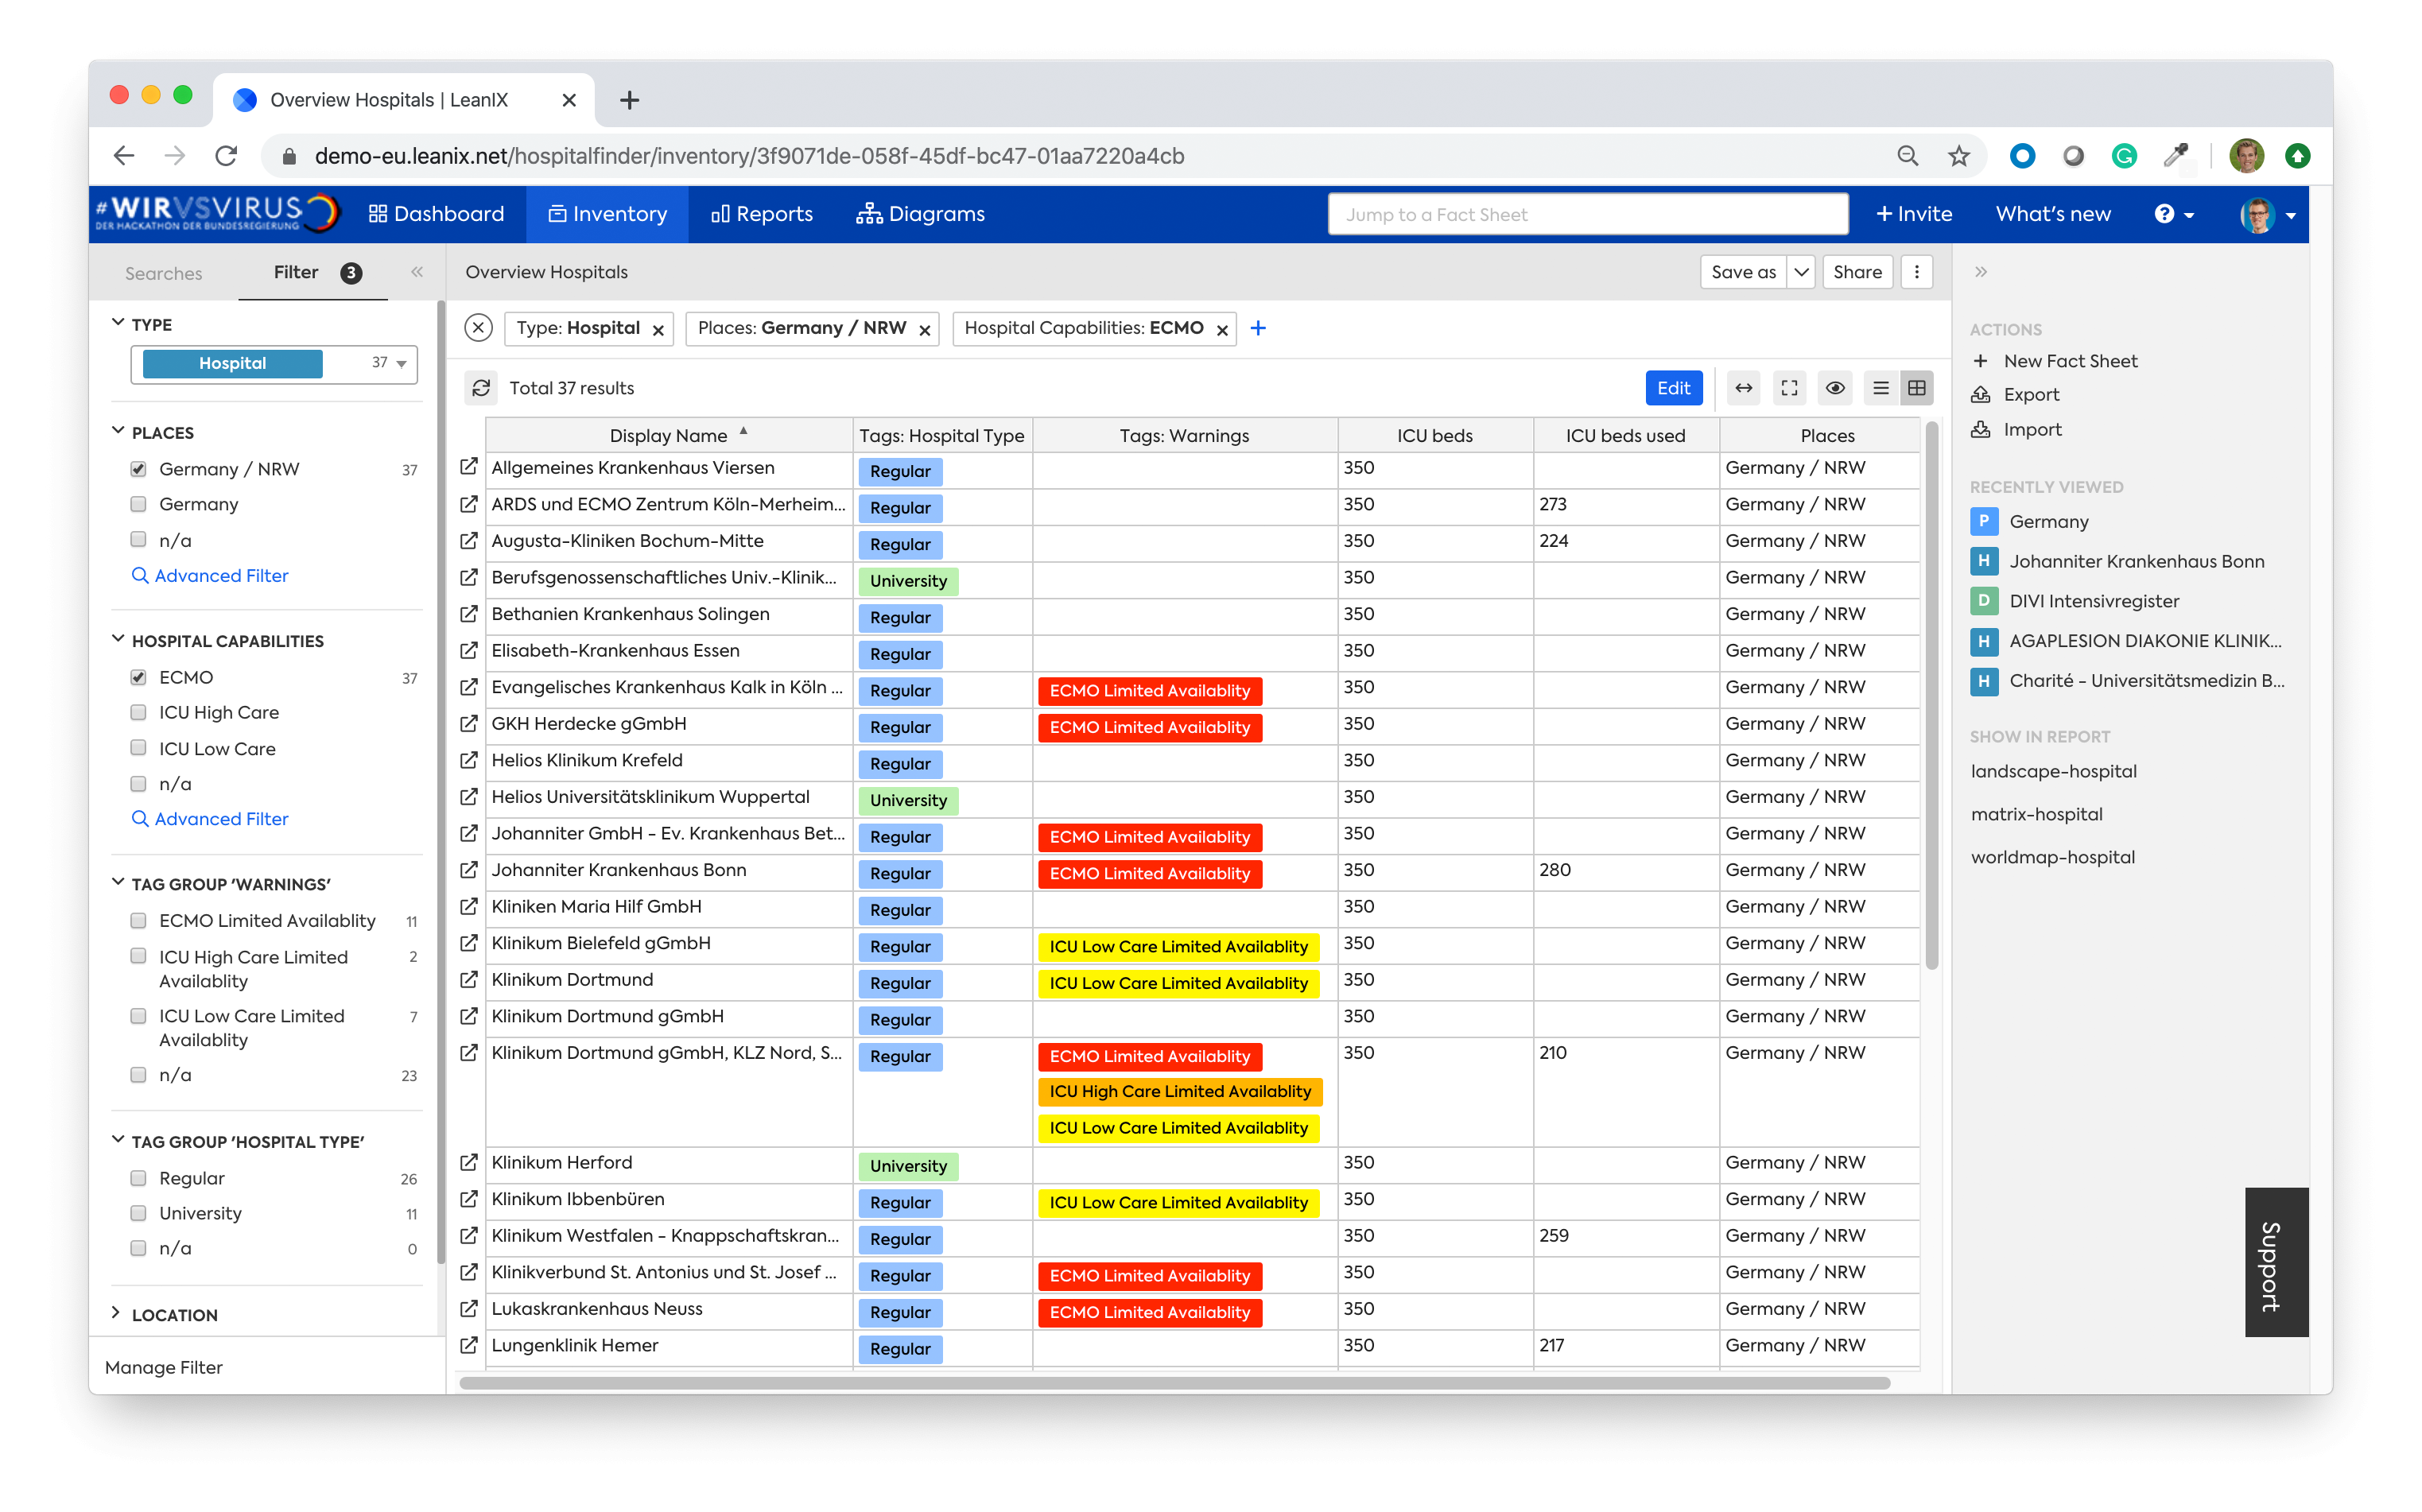Open Places Advanced Filter link

(x=221, y=575)
